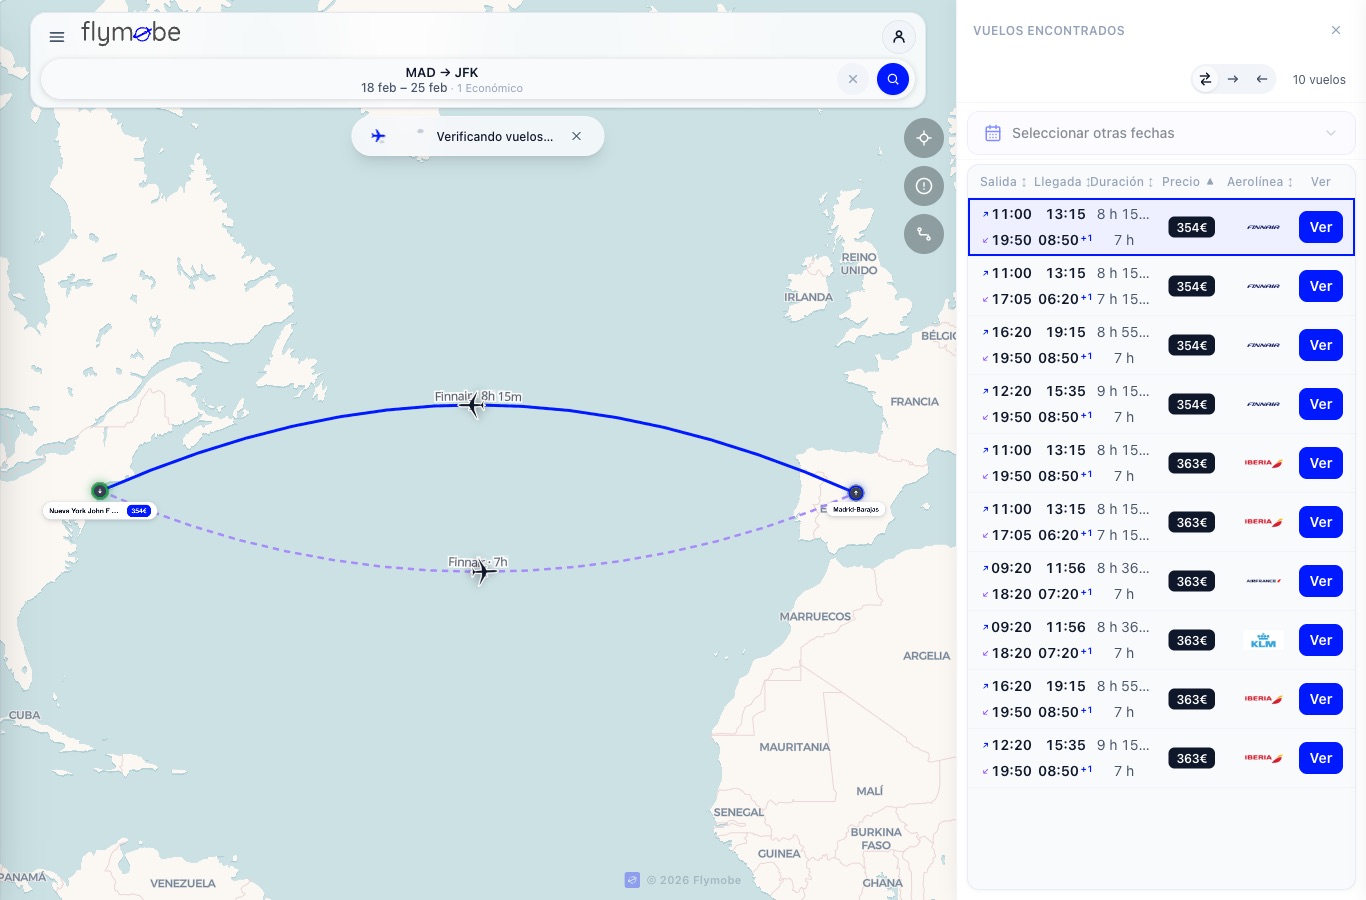Click the 354€ tag on New York label
This screenshot has height=900, width=1366.
pos(139,511)
